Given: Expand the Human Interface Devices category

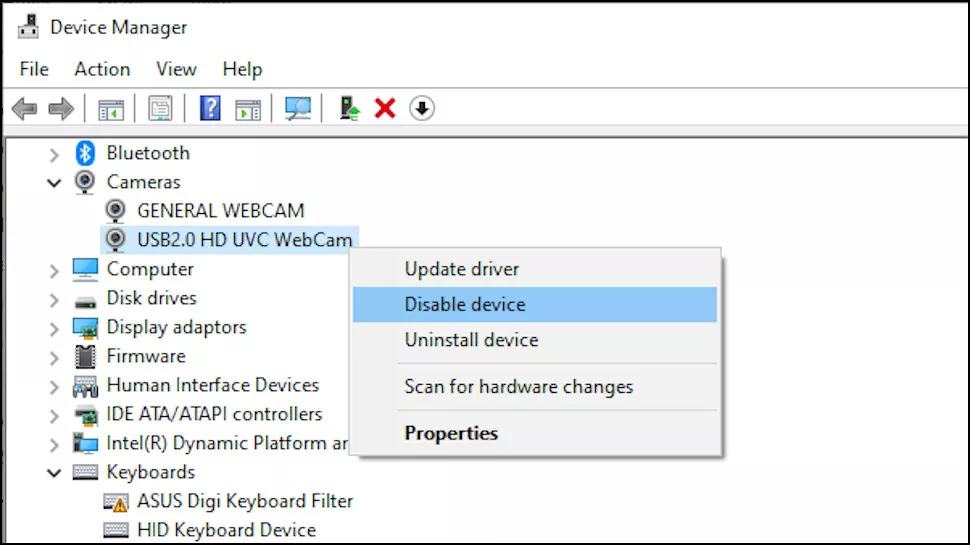Looking at the screenshot, I should [x=54, y=387].
